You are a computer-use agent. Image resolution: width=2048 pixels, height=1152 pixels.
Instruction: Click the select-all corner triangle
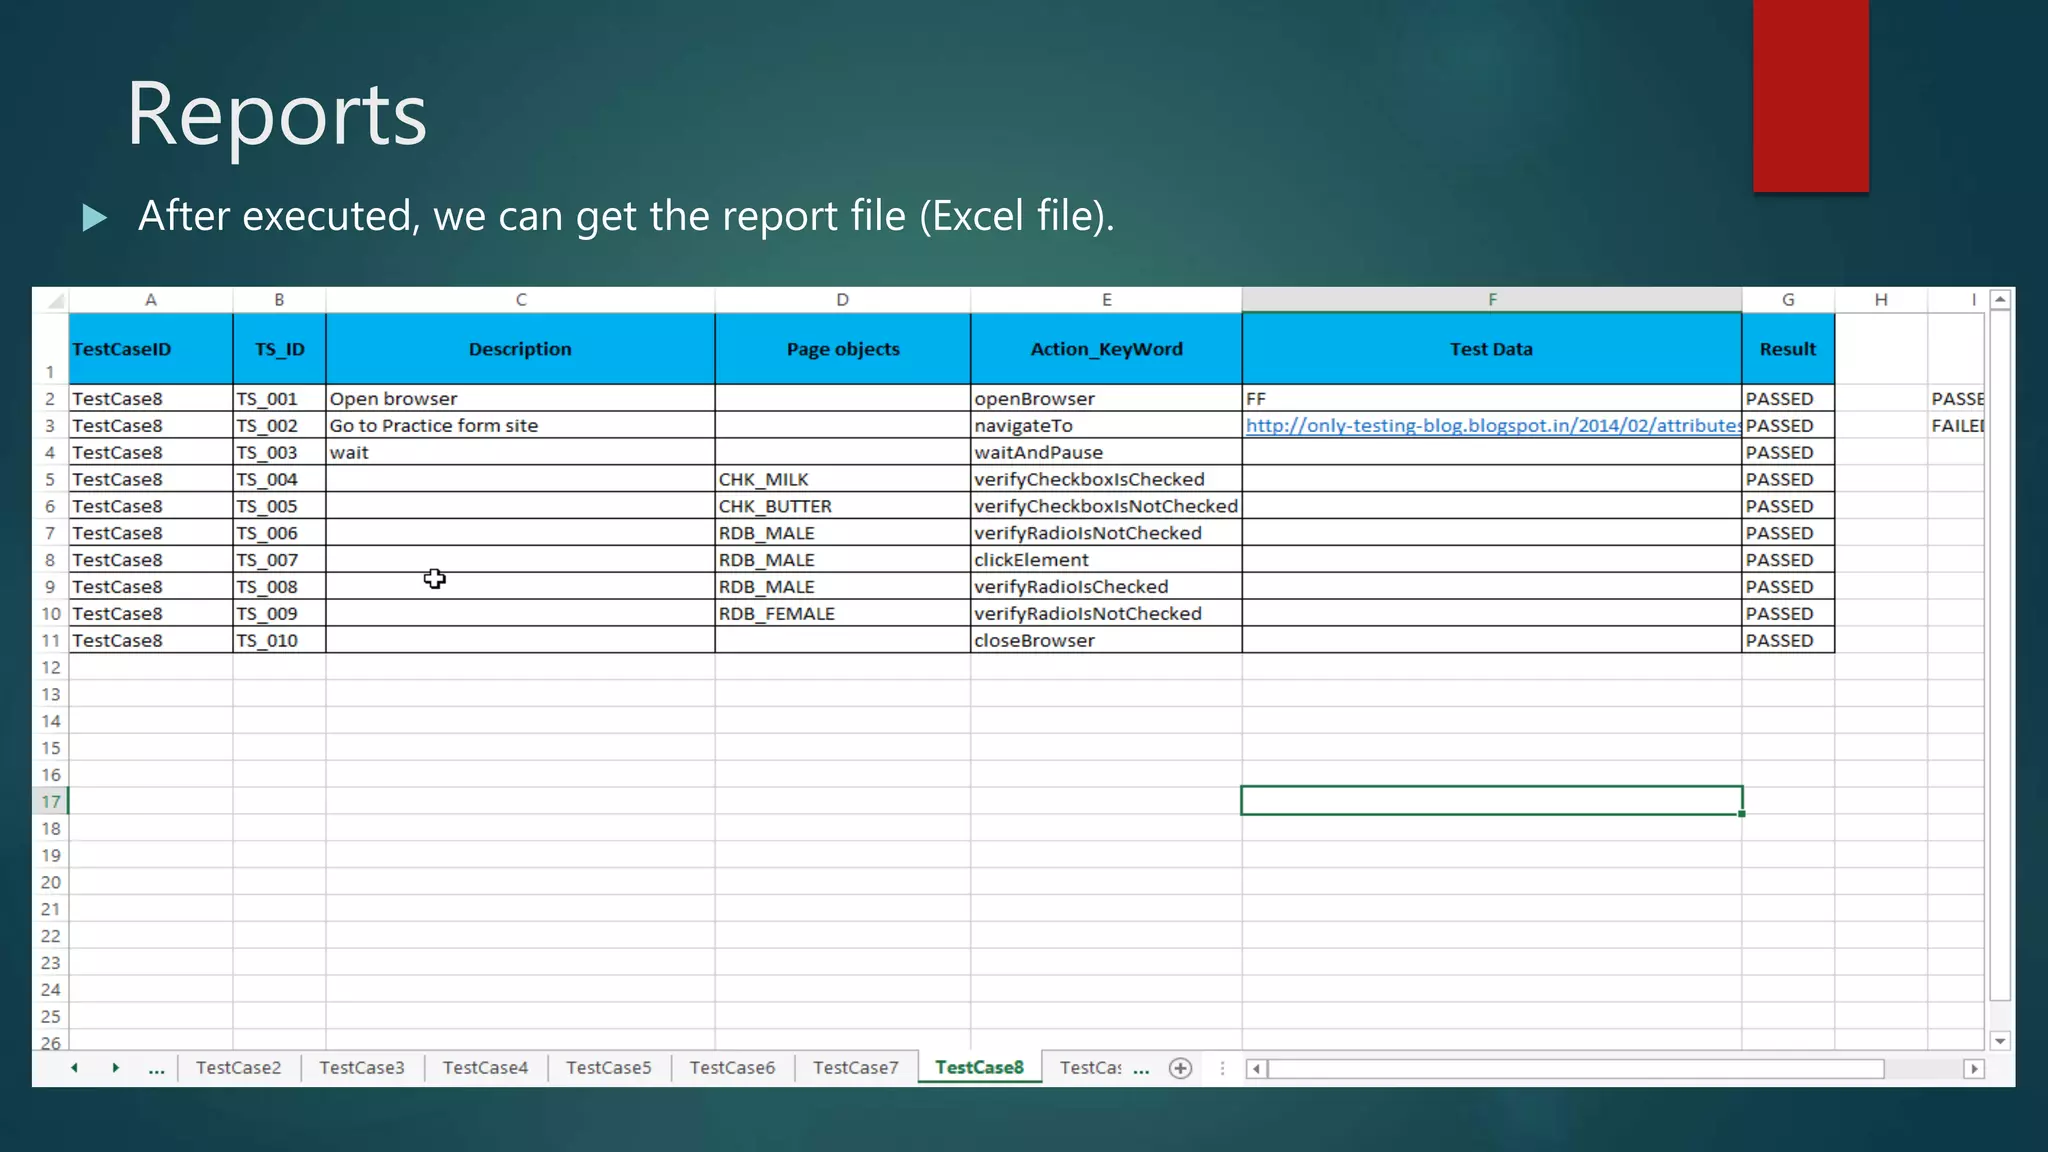56,300
